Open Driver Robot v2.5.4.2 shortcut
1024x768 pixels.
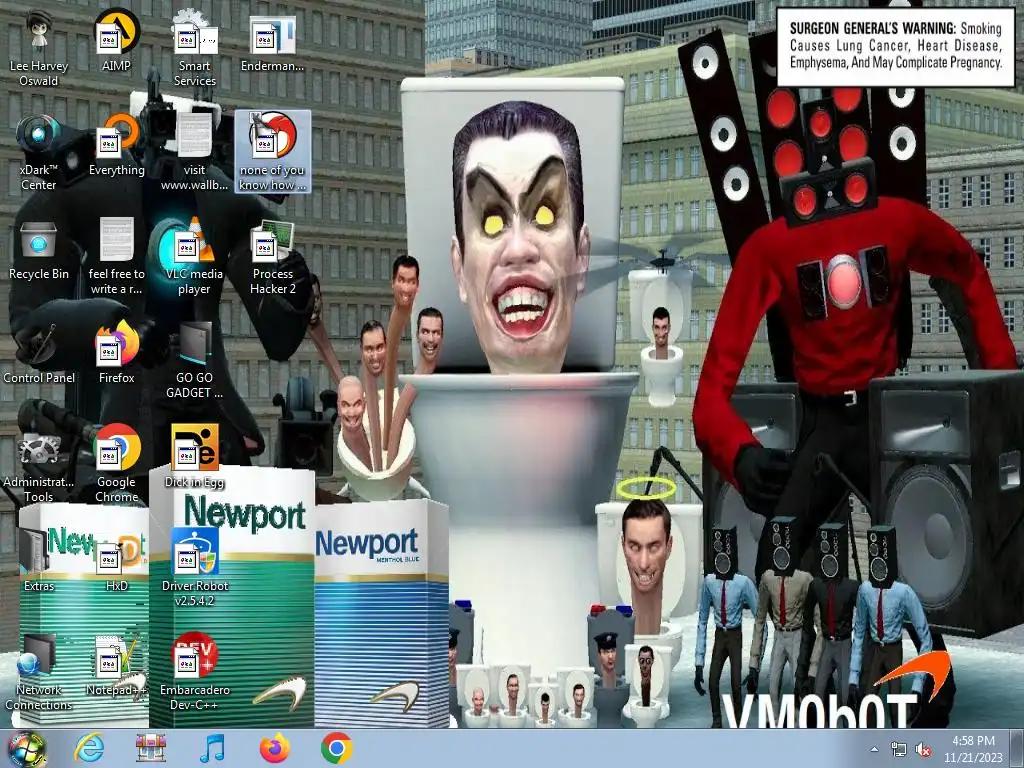pos(195,568)
